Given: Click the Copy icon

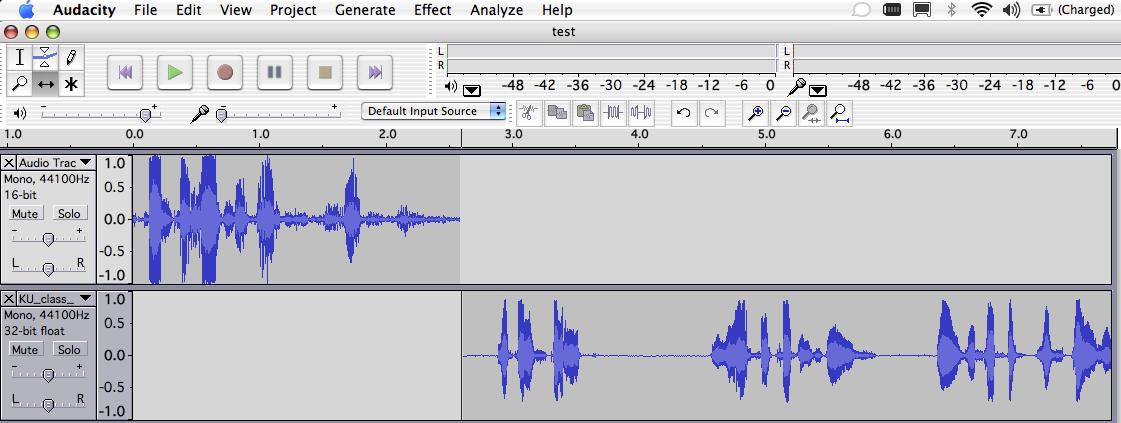Looking at the screenshot, I should pyautogui.click(x=558, y=112).
